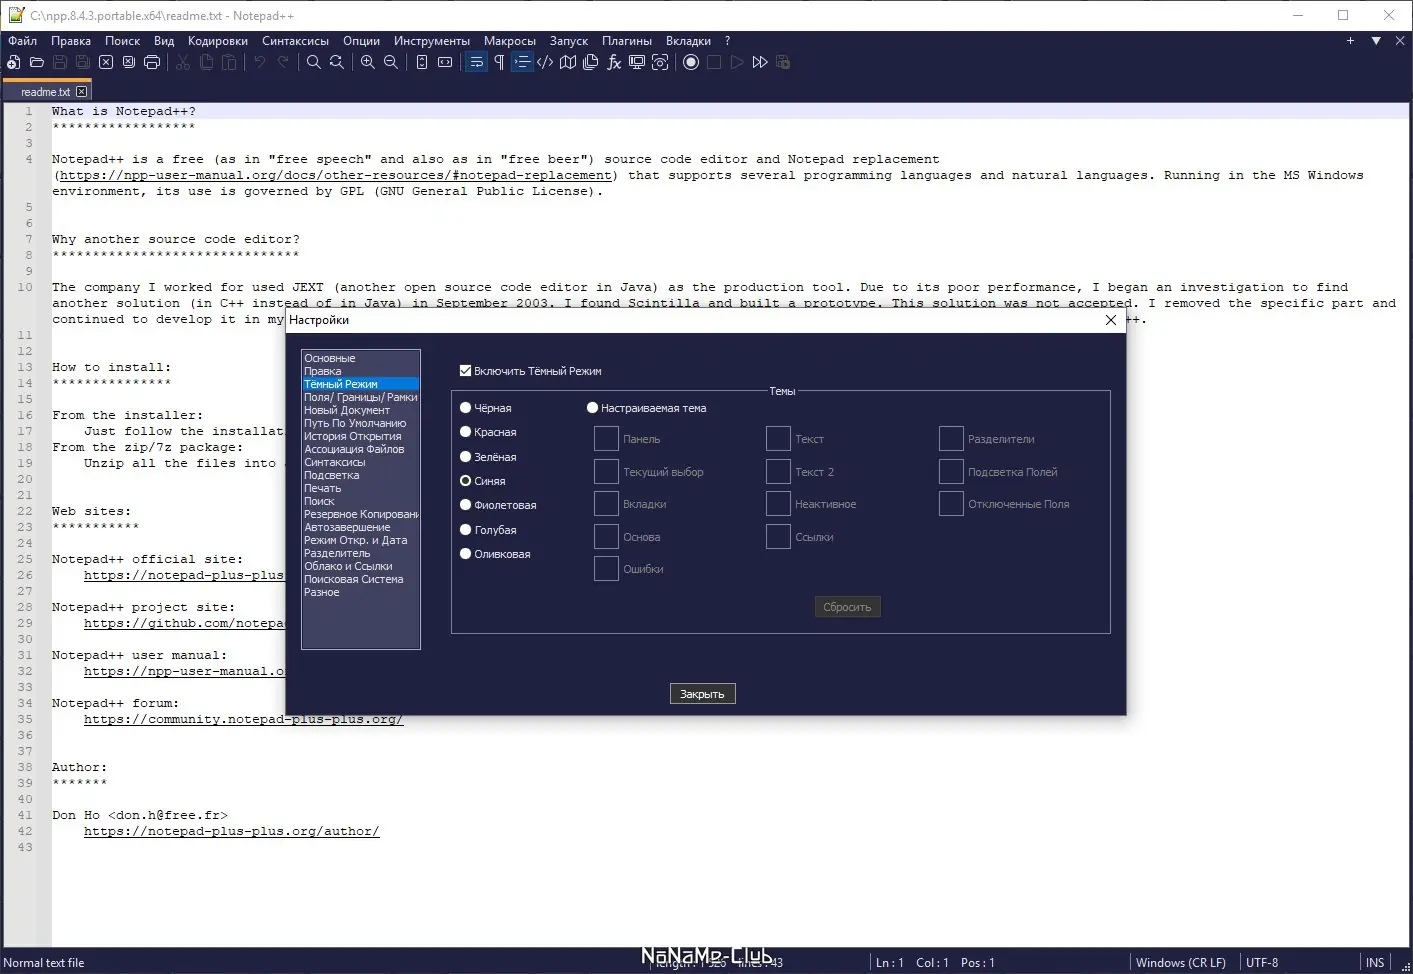
Task: Show all characters with the pilcrow icon
Action: [499, 62]
